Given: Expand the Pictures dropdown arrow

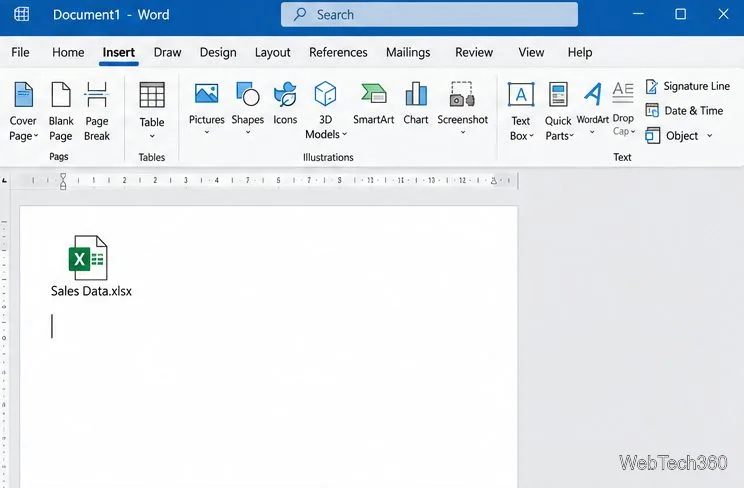Looking at the screenshot, I should tap(206, 133).
